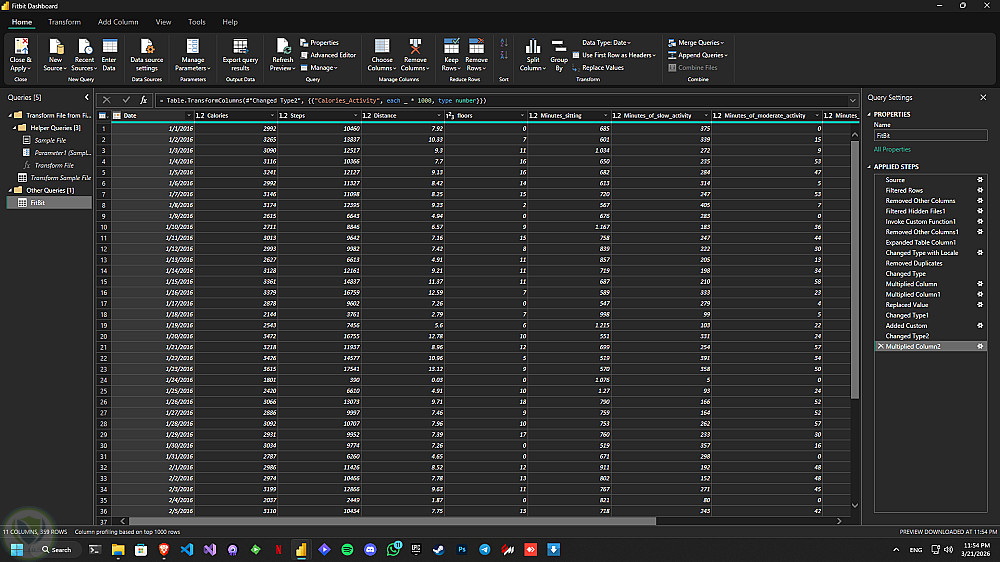Sort ascending using the A-Z icon
Image resolution: width=1000 pixels, height=562 pixels.
[503, 43]
